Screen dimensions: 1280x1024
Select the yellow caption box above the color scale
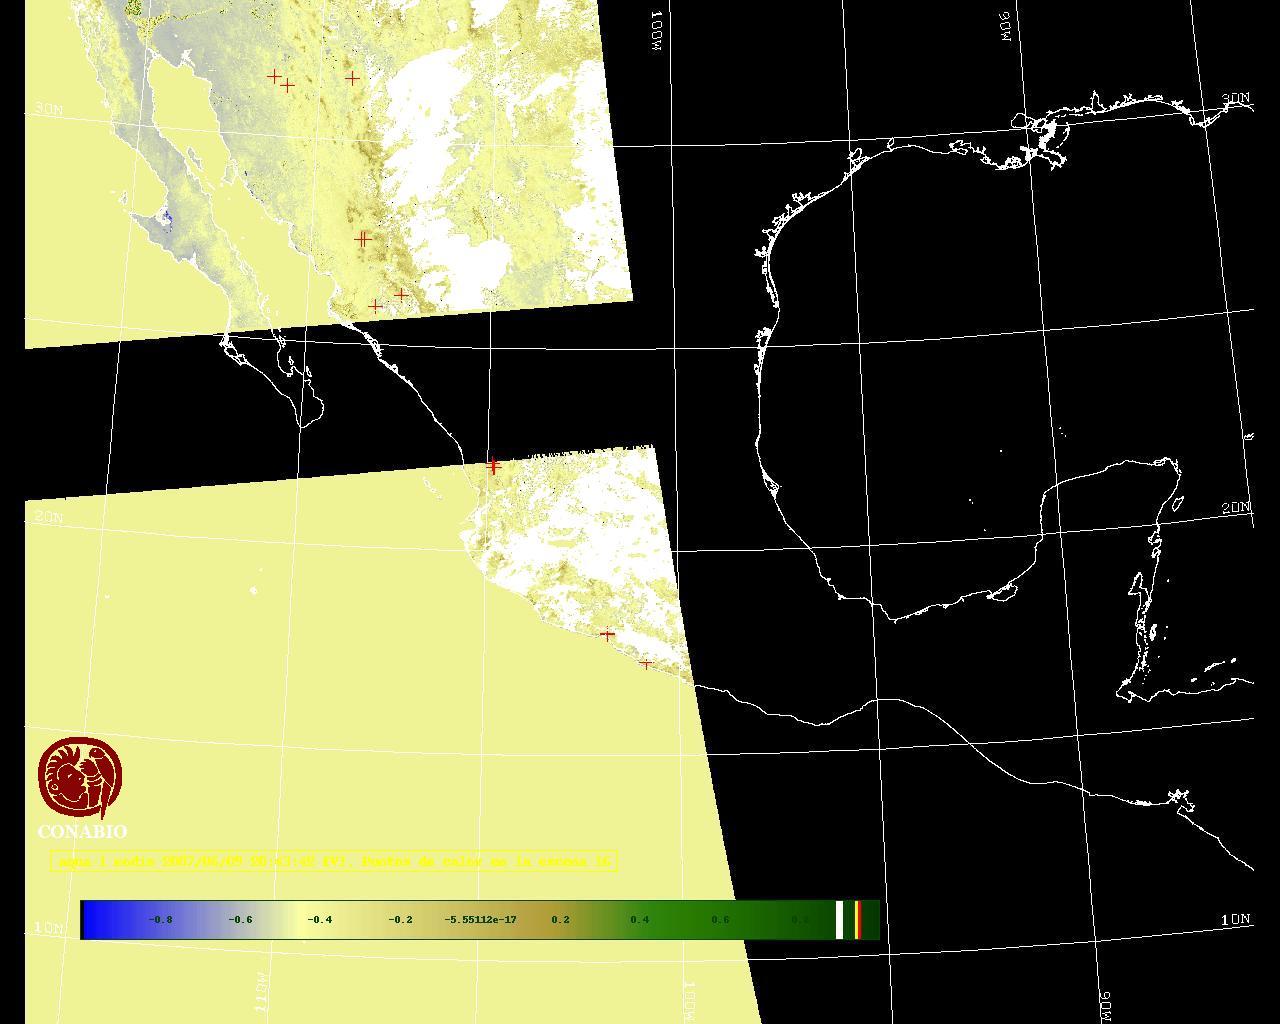coord(334,861)
